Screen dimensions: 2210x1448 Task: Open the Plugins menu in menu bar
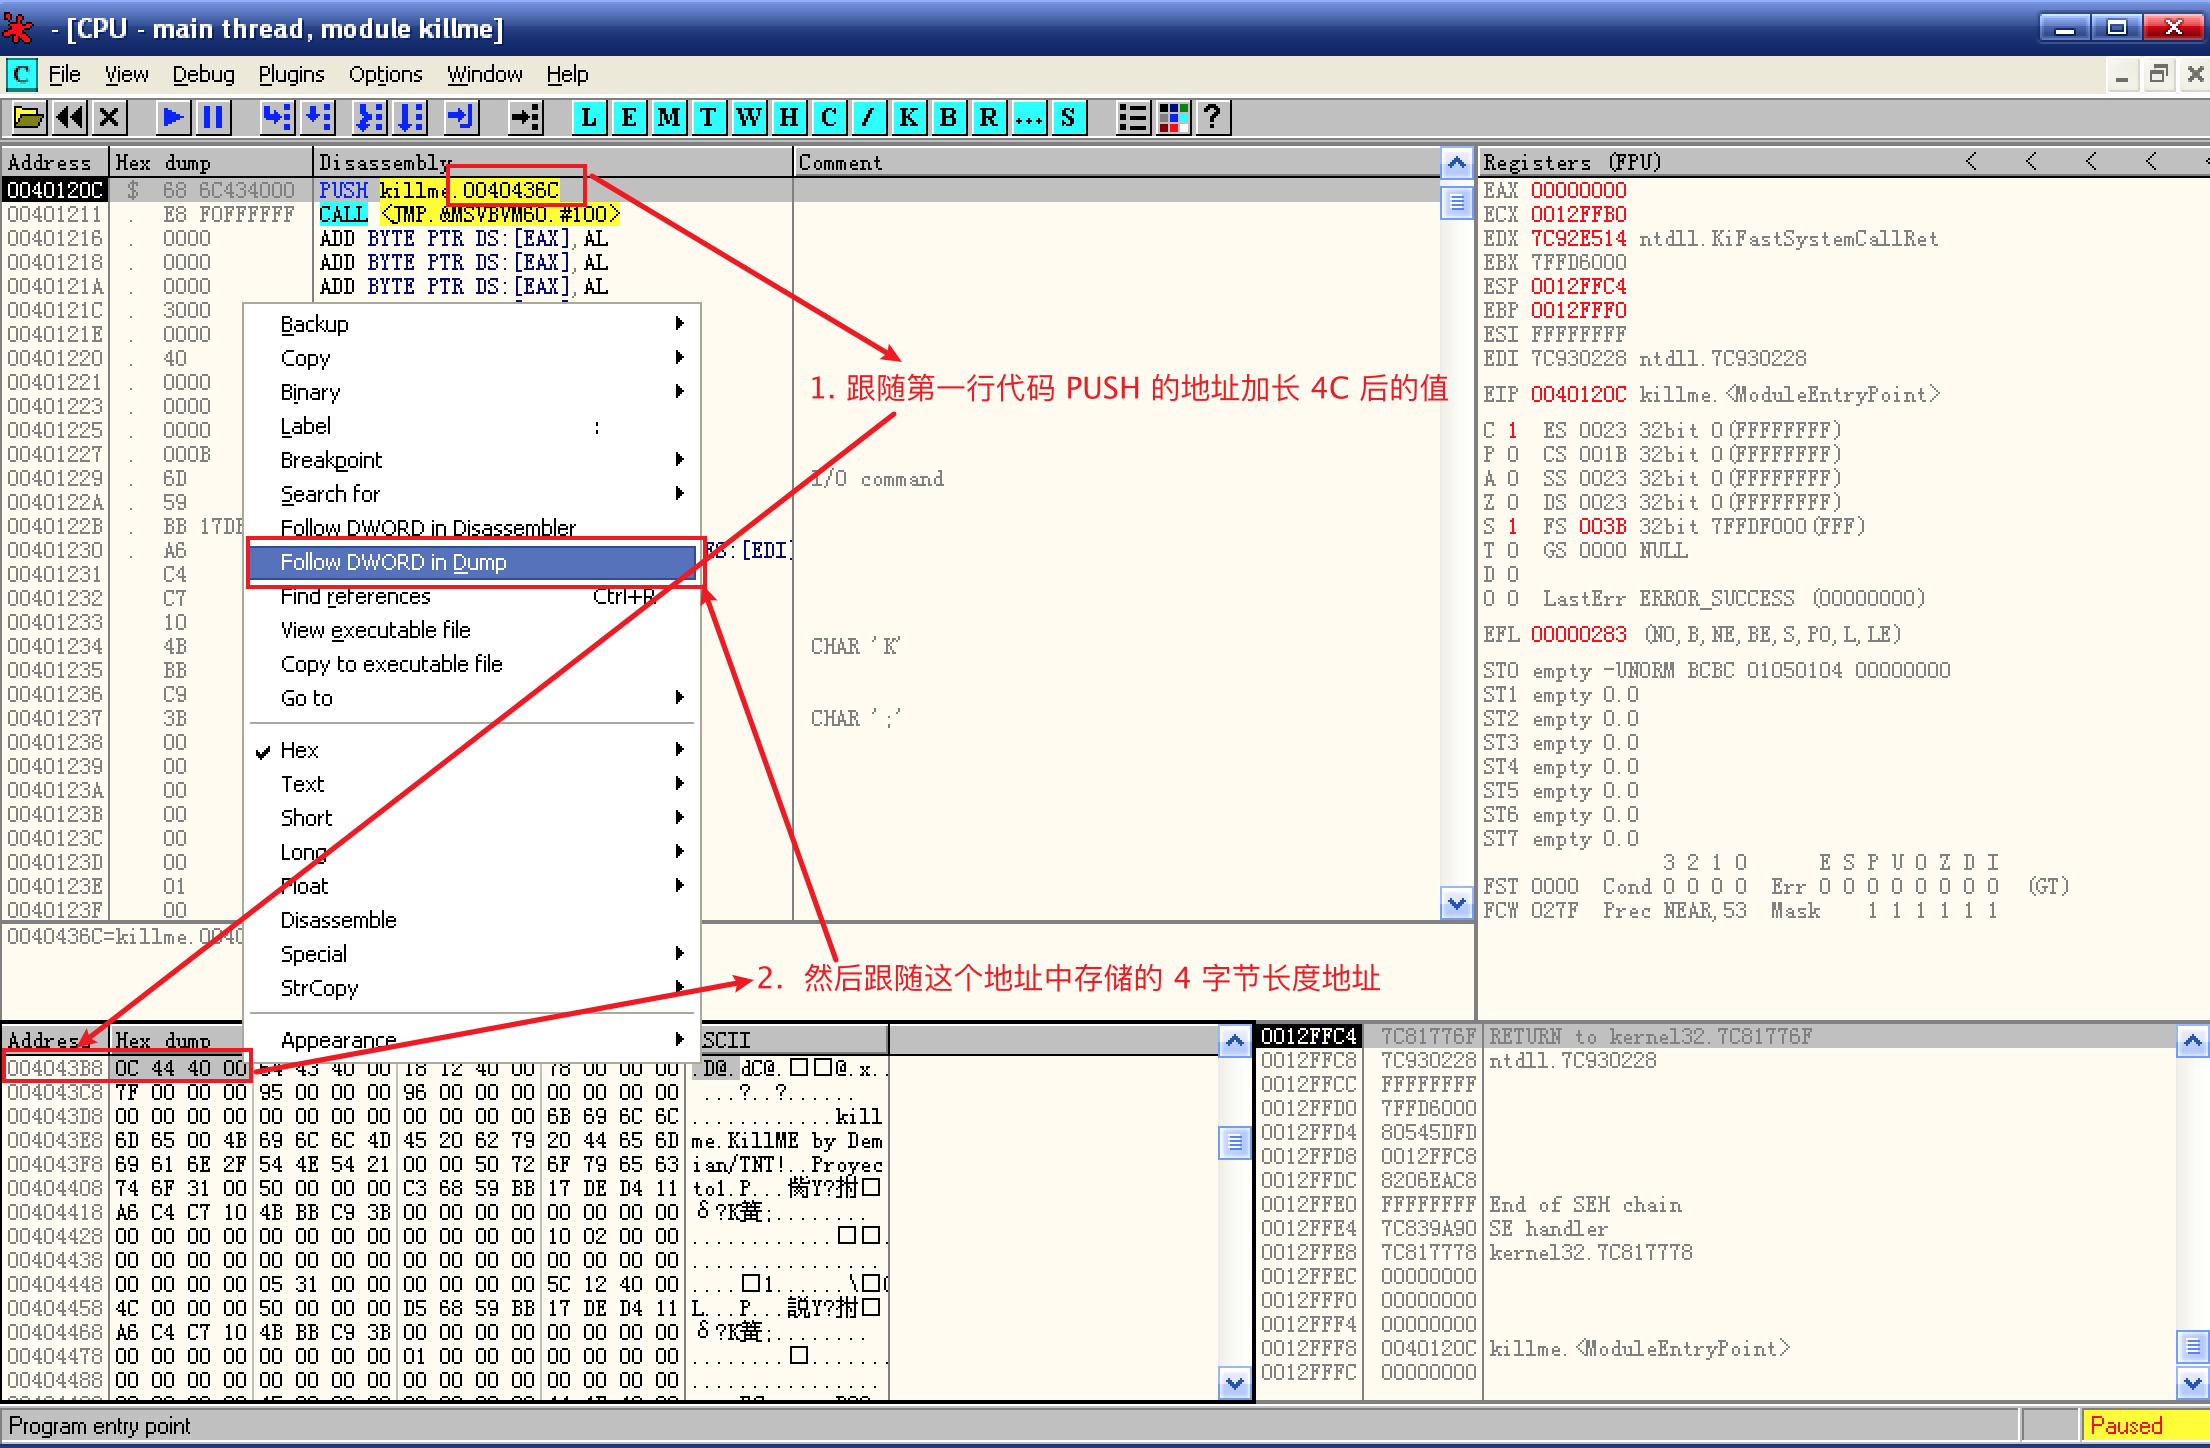pos(291,74)
